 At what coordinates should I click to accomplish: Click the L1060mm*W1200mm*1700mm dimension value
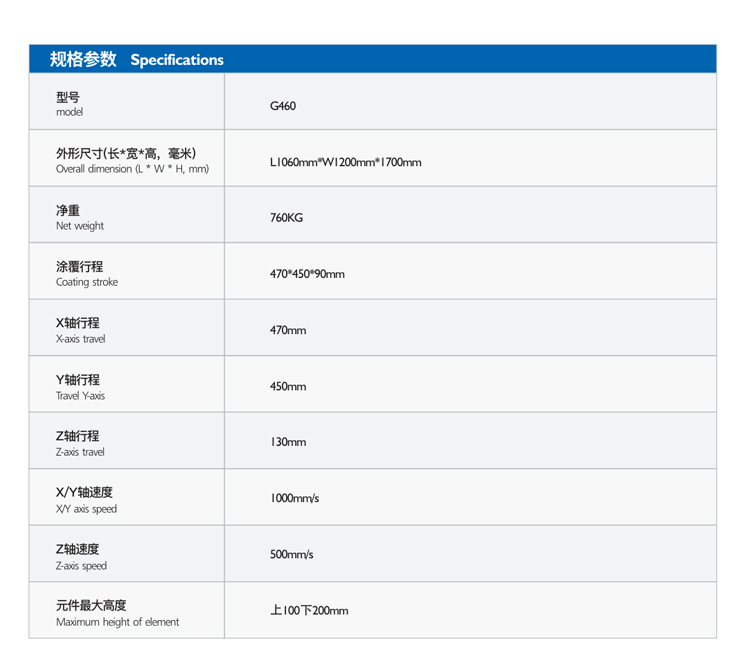pos(345,162)
